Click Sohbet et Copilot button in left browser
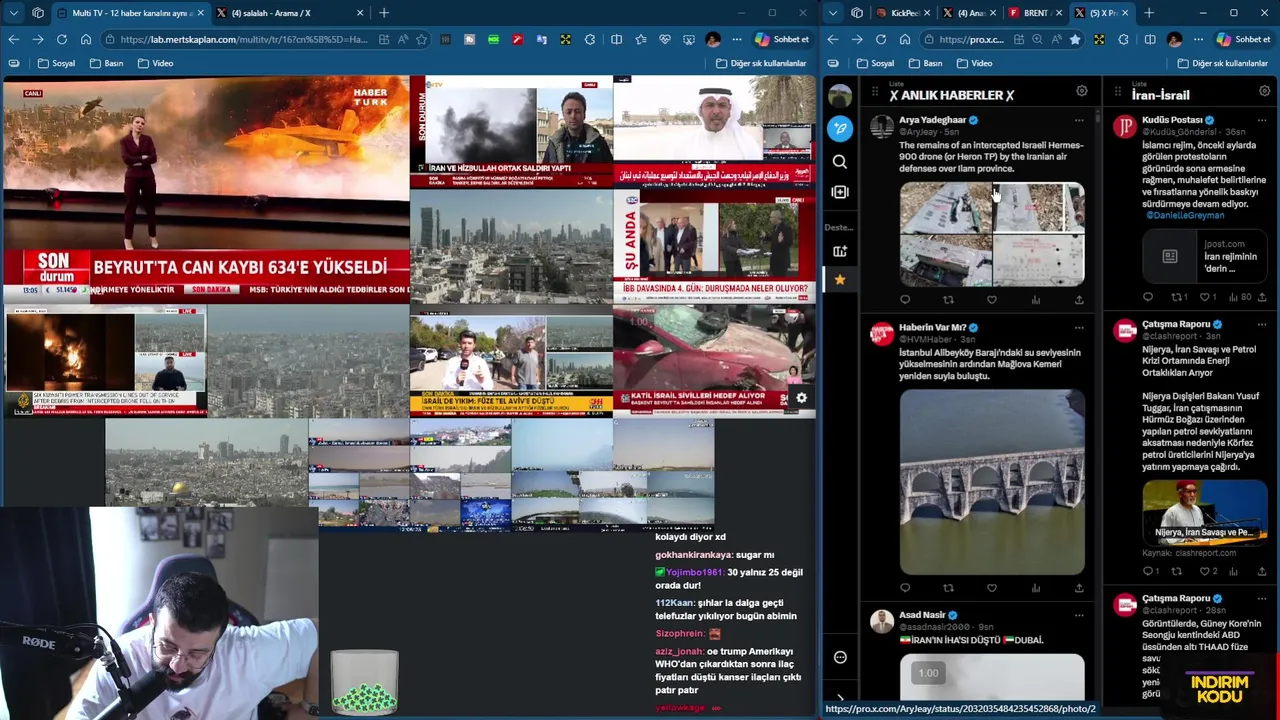Screen dimensions: 1280x720 pos(782,39)
